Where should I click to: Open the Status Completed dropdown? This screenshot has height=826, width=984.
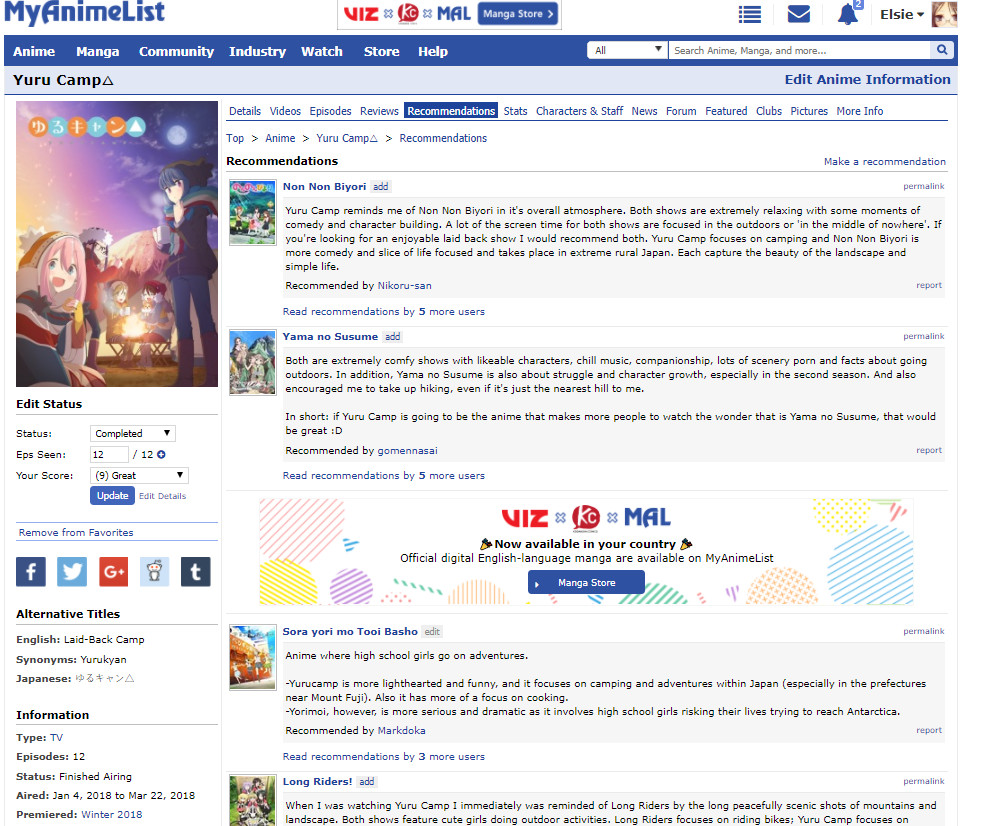click(x=132, y=434)
